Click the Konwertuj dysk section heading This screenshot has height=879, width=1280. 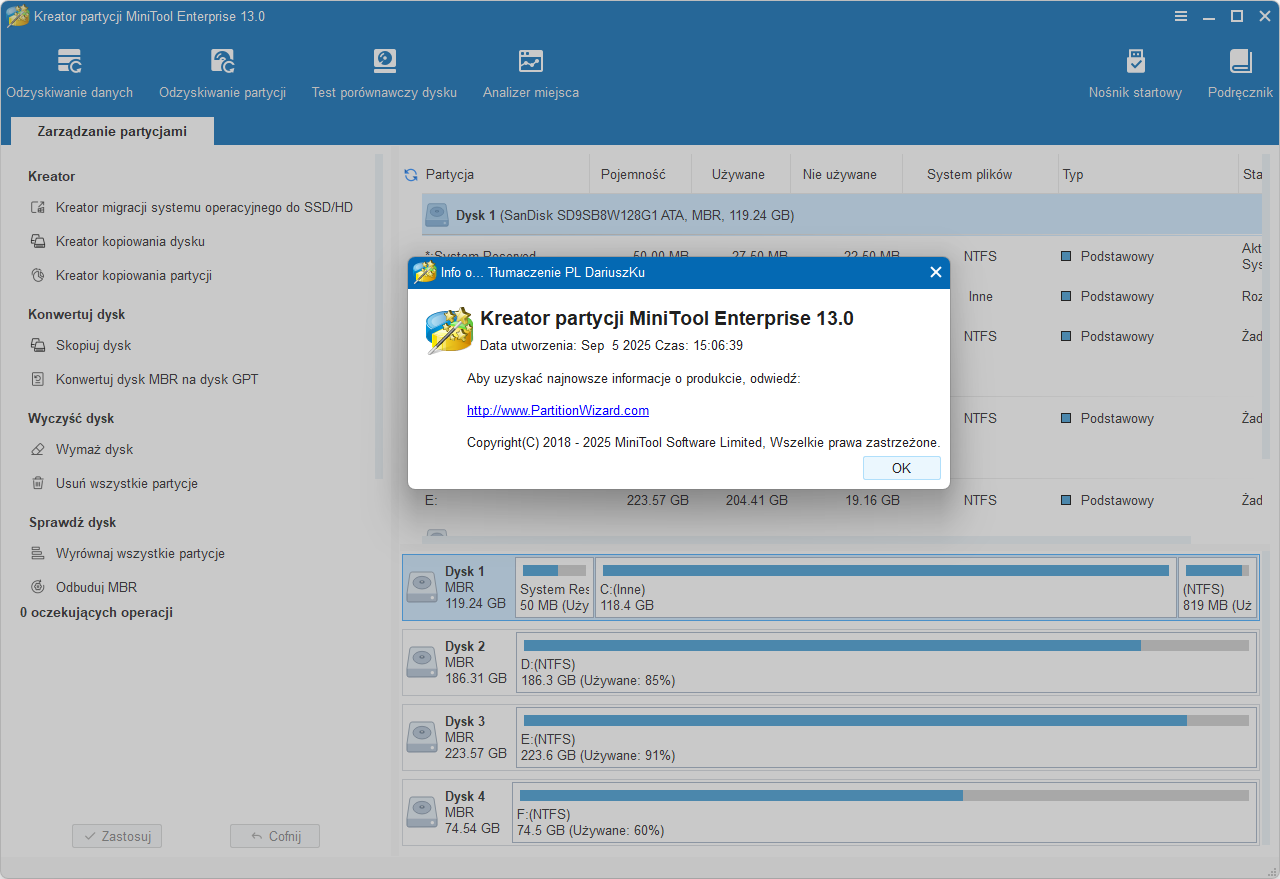click(x=77, y=314)
